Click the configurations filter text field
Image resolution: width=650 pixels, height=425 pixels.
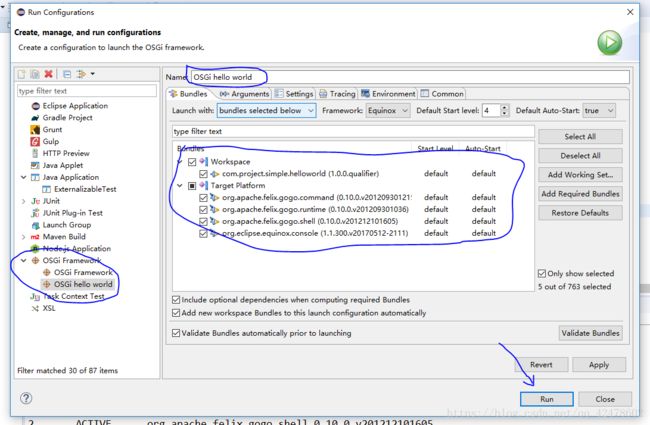pyautogui.click(x=87, y=91)
